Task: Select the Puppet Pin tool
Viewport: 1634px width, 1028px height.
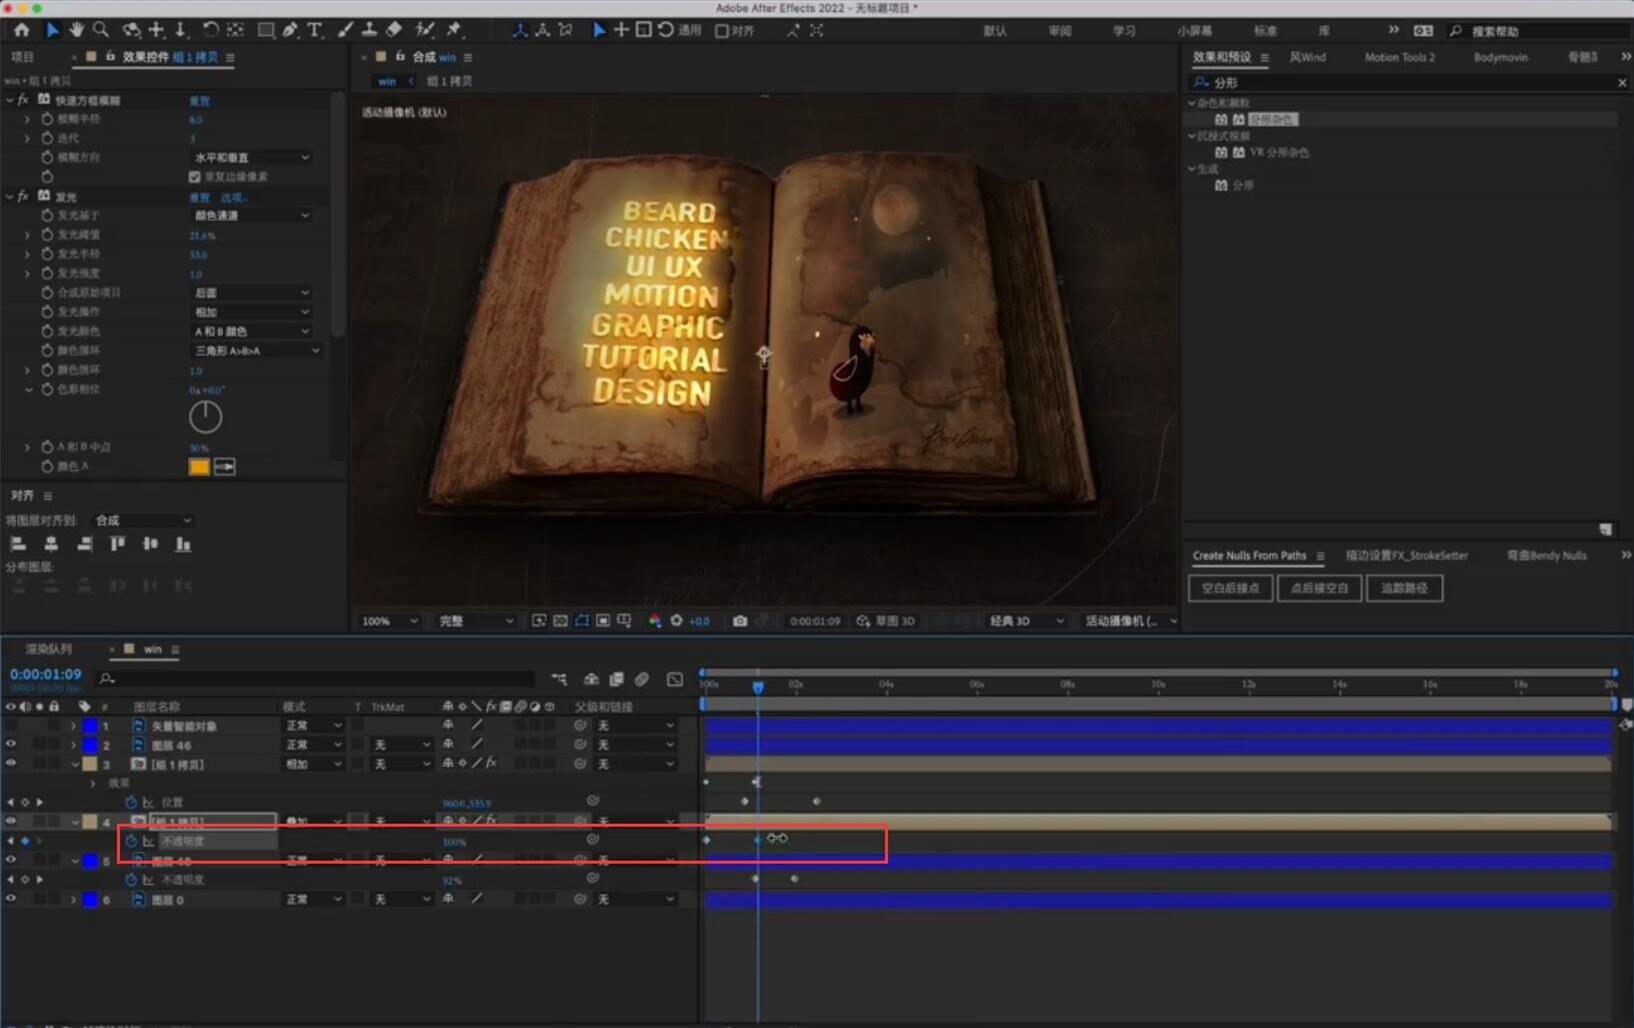Action: [x=455, y=30]
